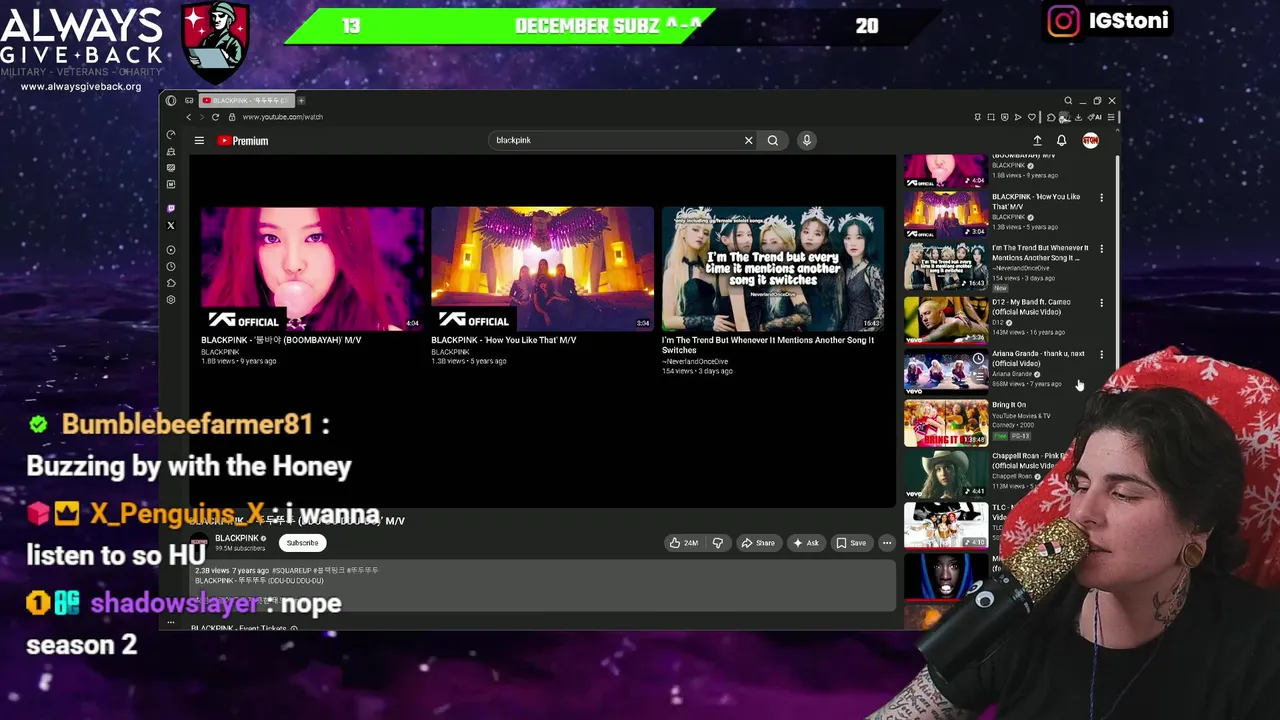
Task: Share the video
Action: (757, 543)
